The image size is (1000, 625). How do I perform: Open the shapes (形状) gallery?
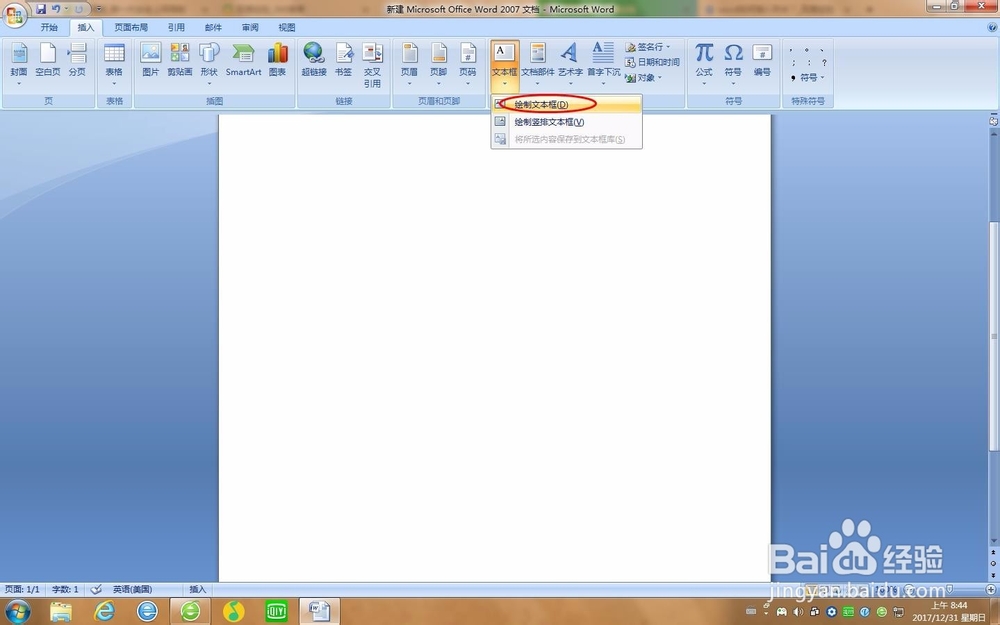coord(209,64)
